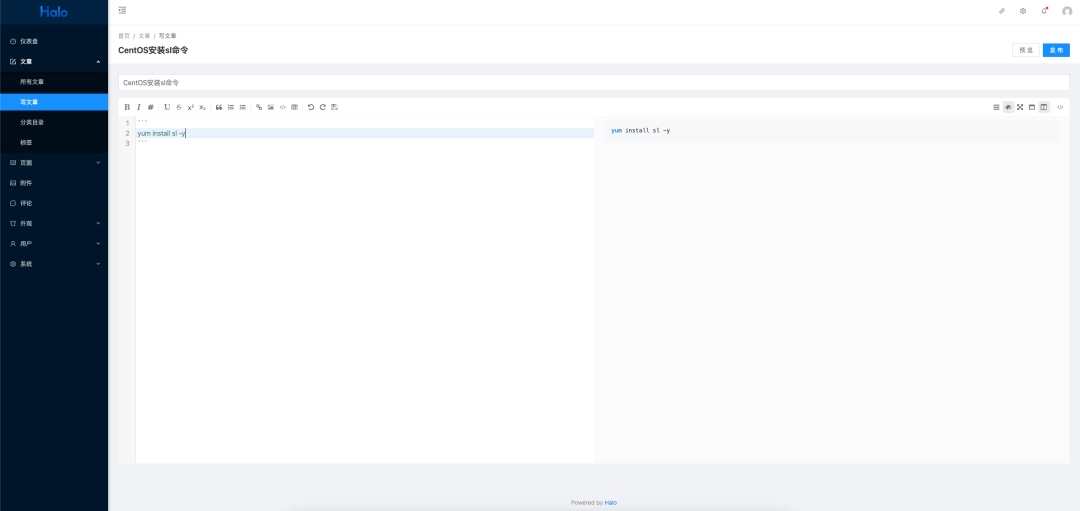
Task: Open 分类目录 in the sidebar
Action: 54,123
